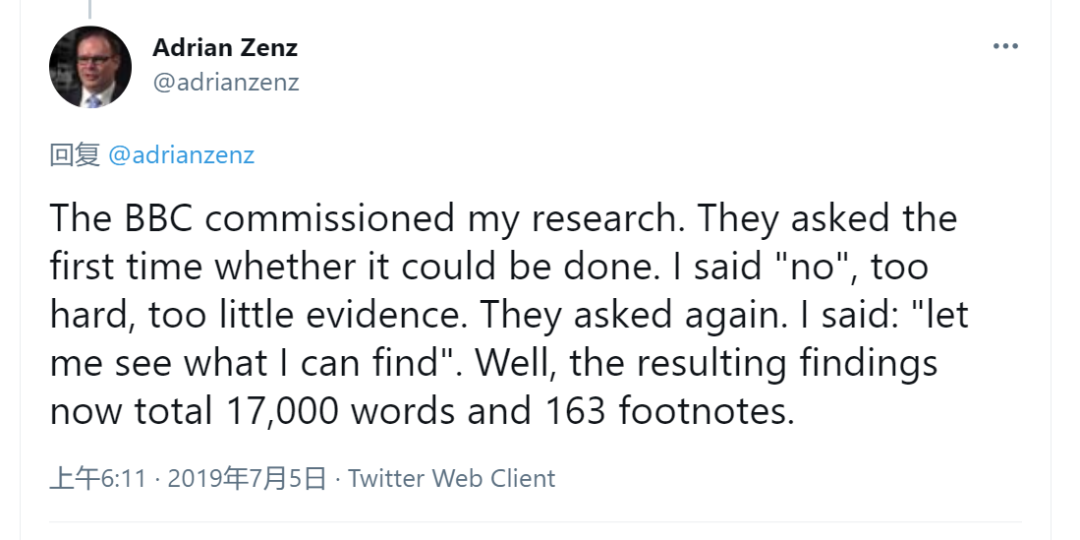The image size is (1080, 540).
Task: Click the vertical thread line above the avatar
Action: tap(88, 10)
